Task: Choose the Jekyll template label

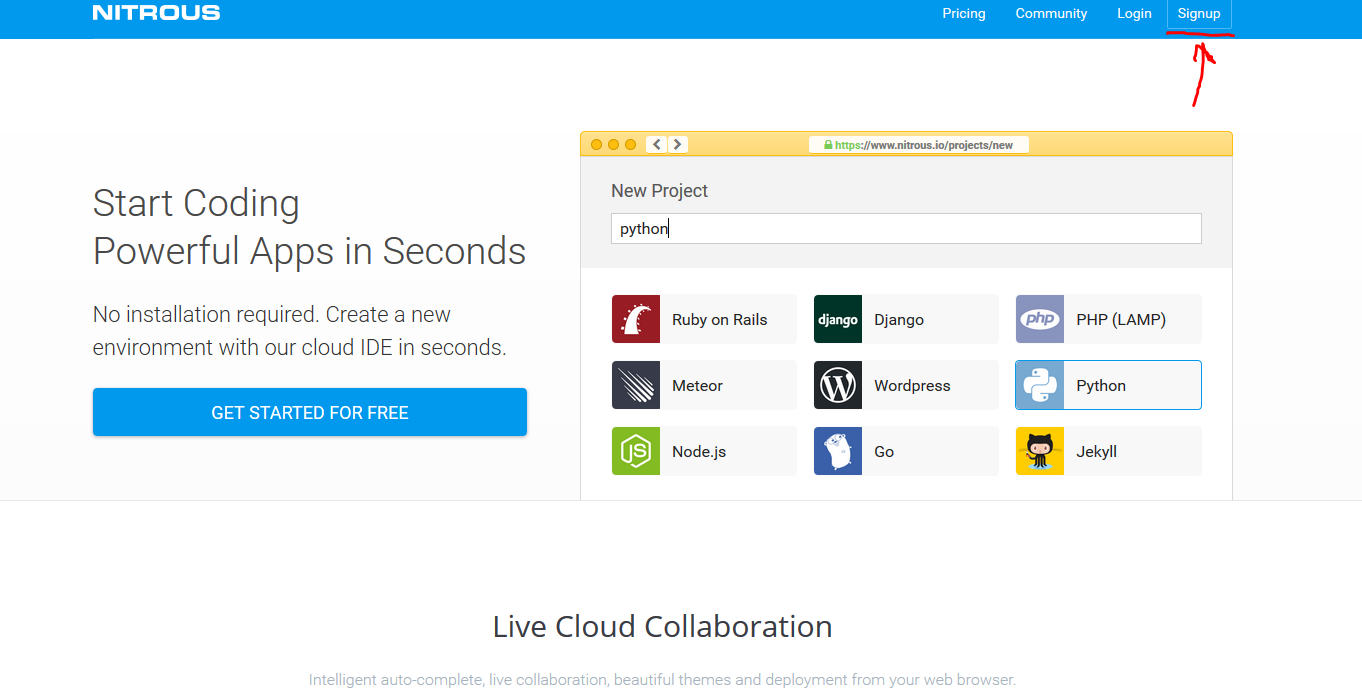Action: tap(1096, 452)
